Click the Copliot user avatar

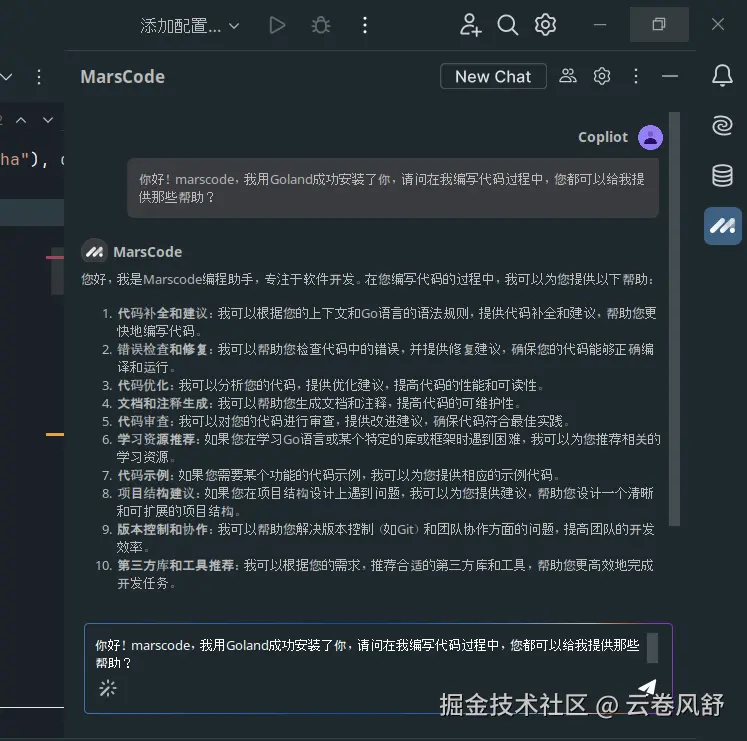650,138
